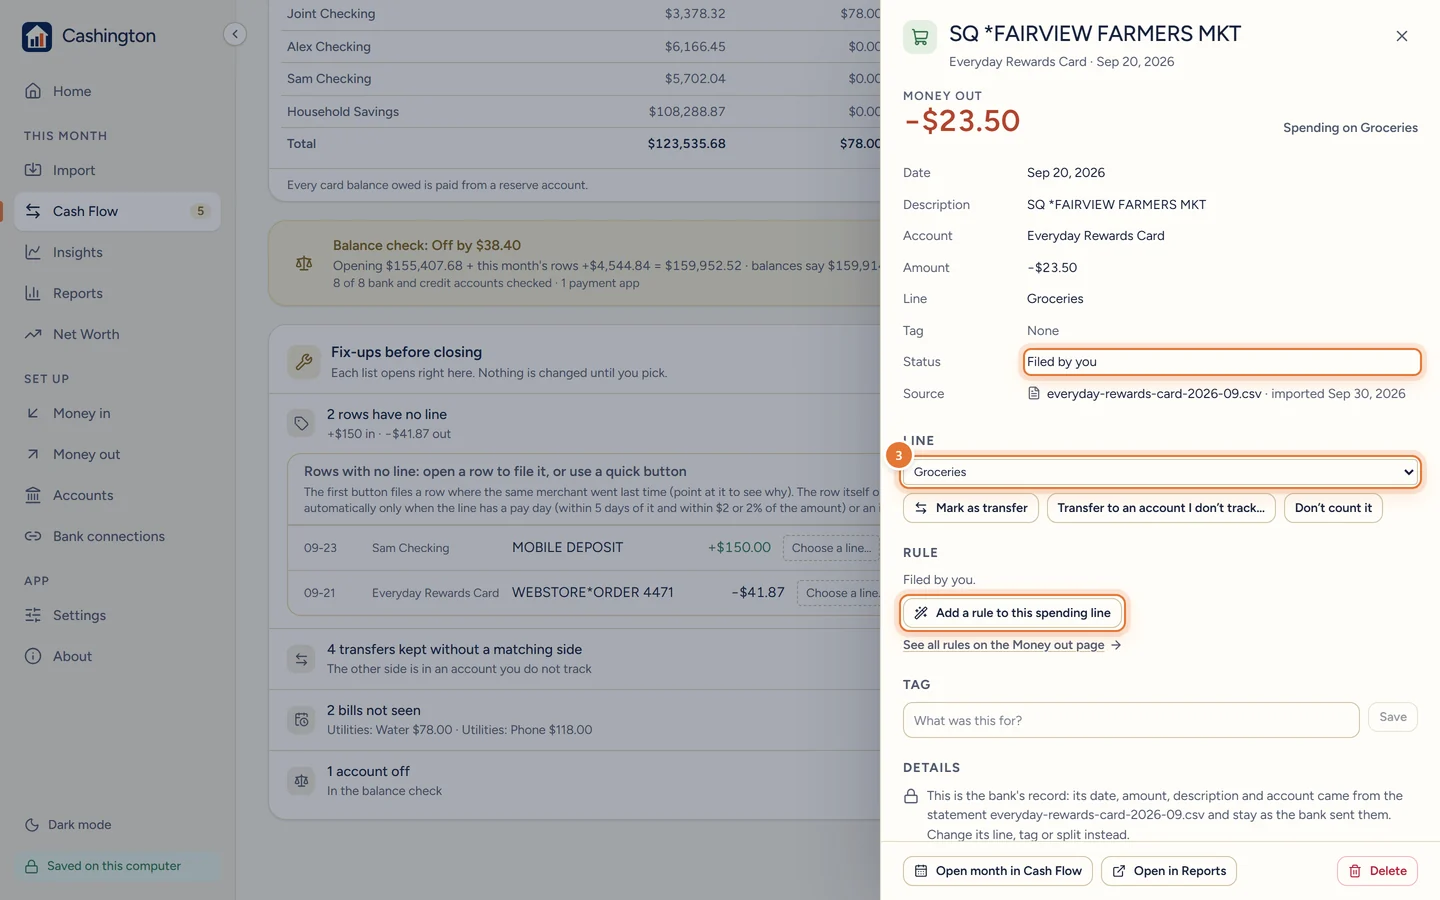1440x900 pixels.
Task: Save the tag
Action: pyautogui.click(x=1393, y=717)
